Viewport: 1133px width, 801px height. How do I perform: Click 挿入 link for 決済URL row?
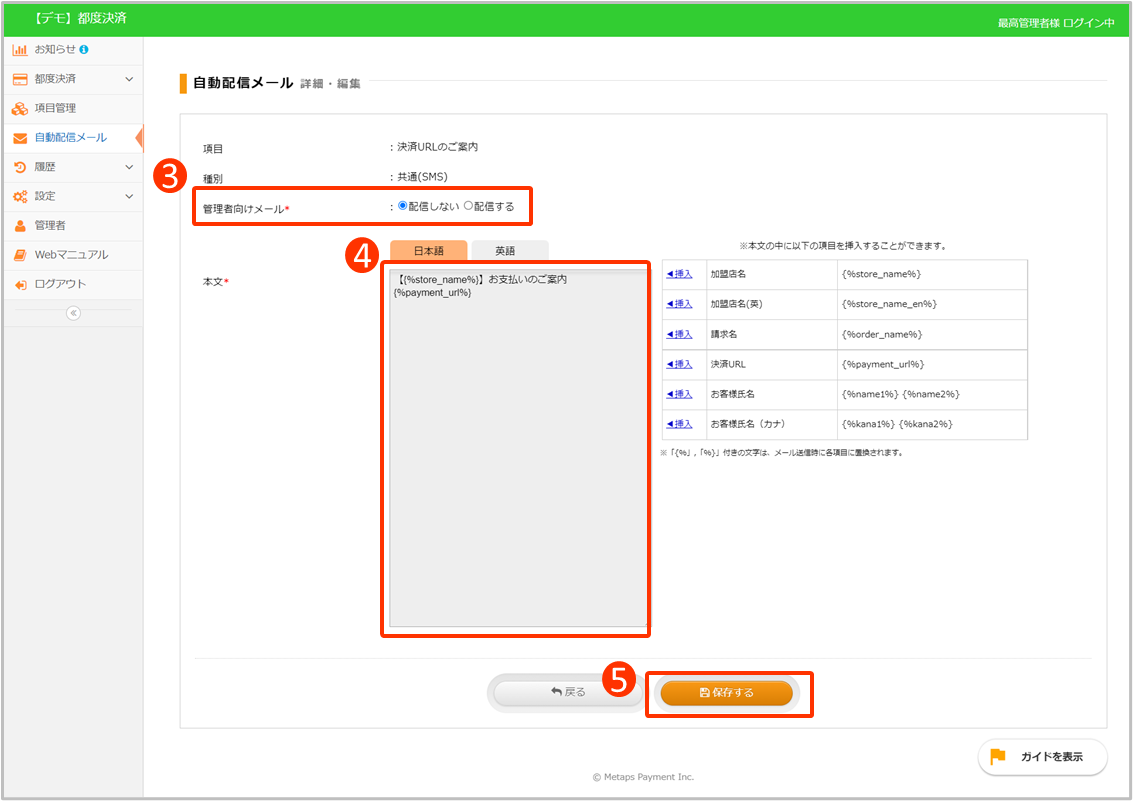coord(680,365)
